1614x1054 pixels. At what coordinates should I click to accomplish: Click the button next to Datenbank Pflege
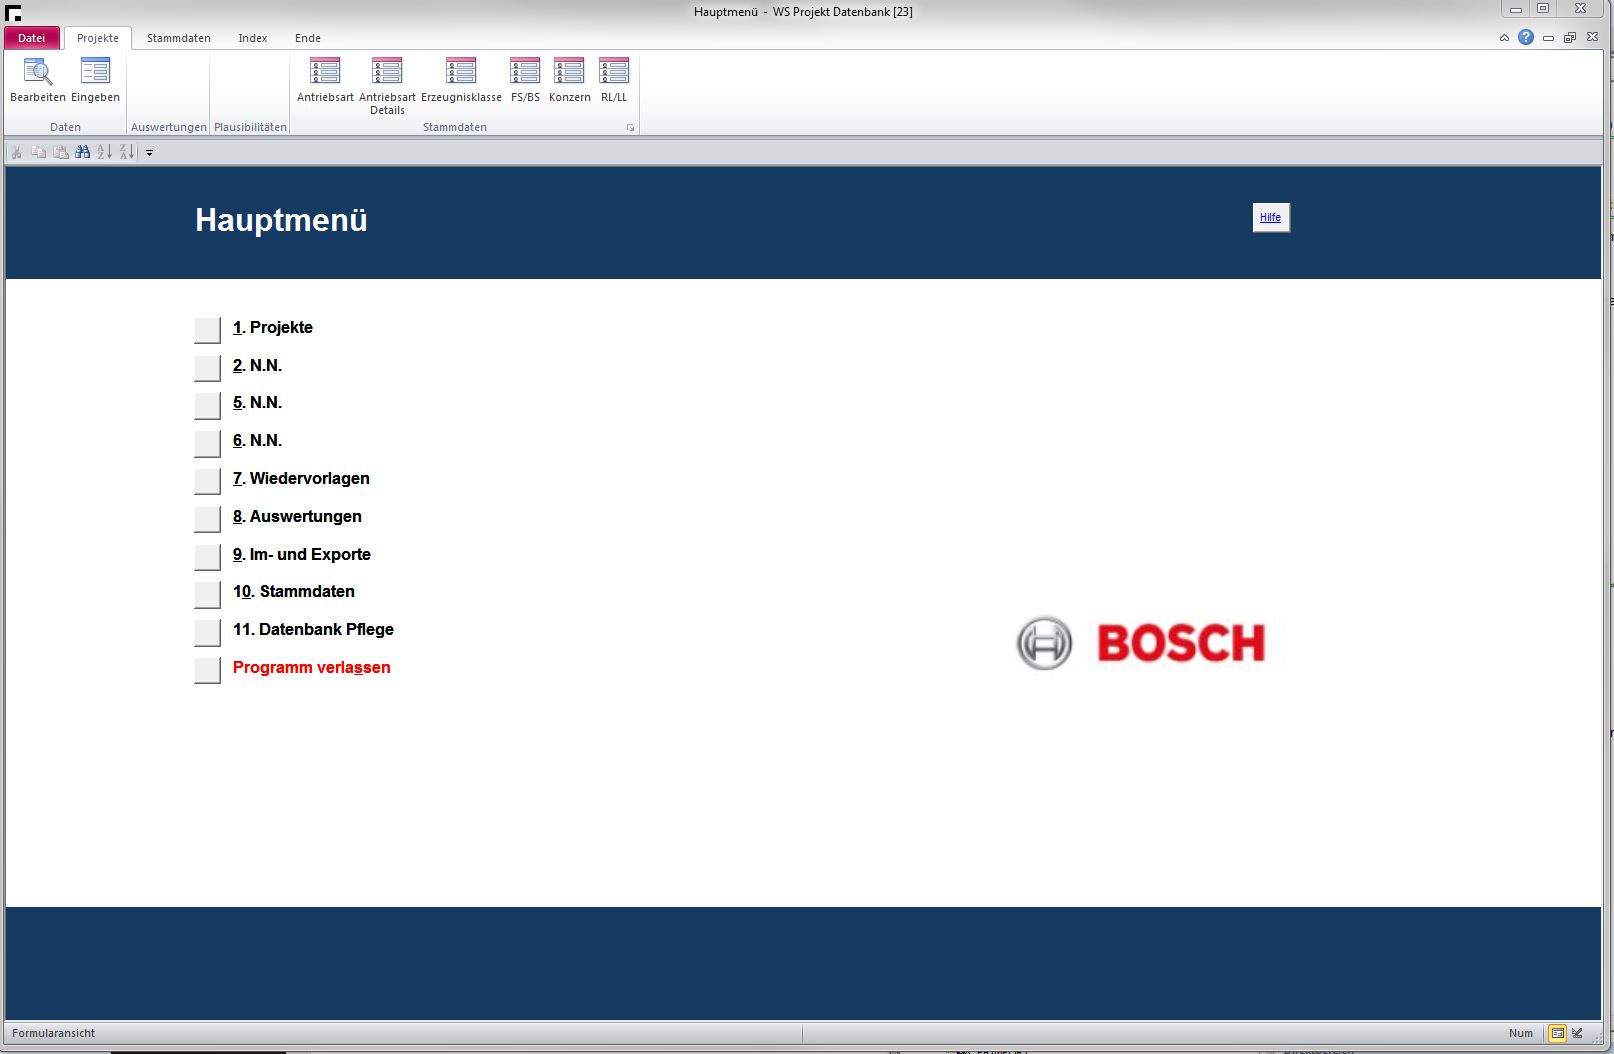[x=207, y=632]
